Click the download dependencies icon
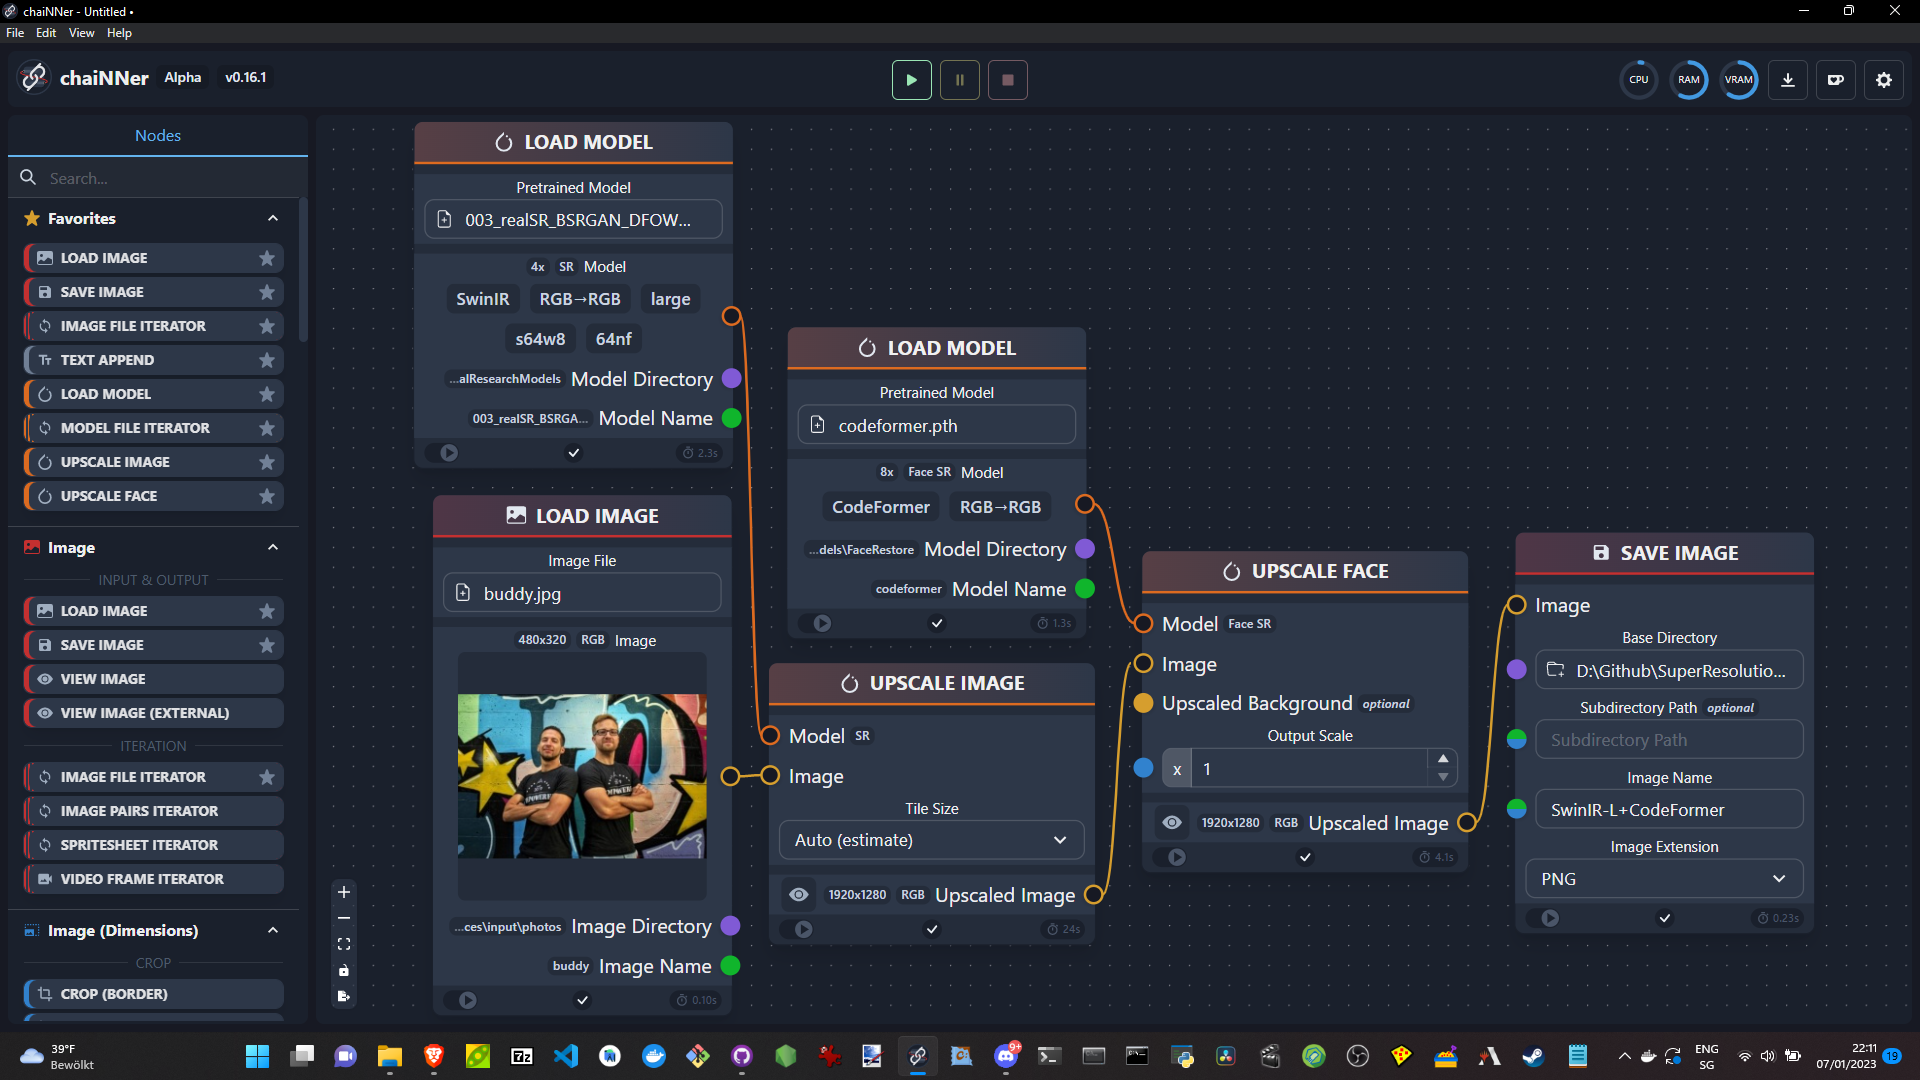The height and width of the screenshot is (1080, 1920). [x=1787, y=80]
